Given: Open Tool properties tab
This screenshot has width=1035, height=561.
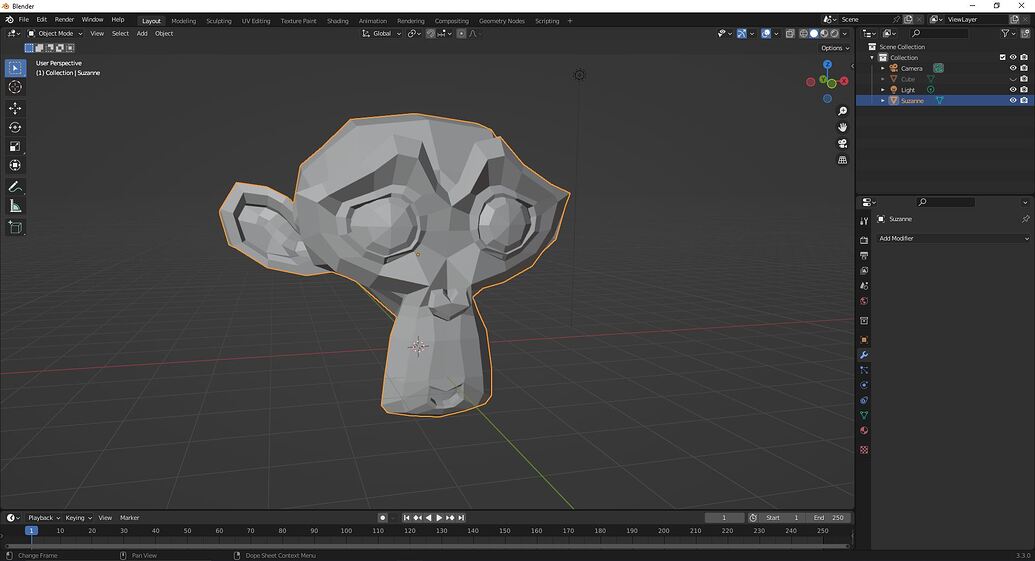Looking at the screenshot, I should click(864, 221).
